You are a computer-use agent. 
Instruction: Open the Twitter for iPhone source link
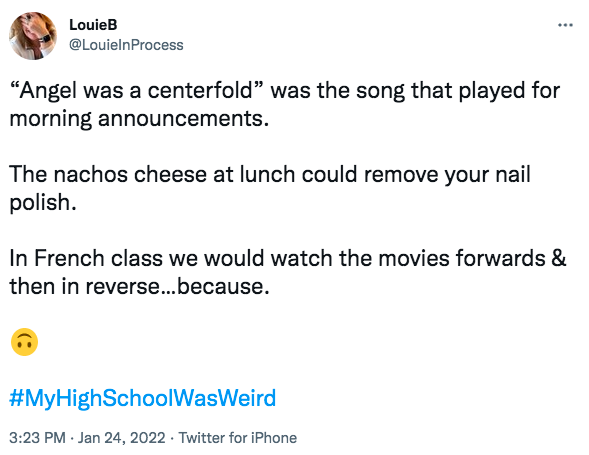coord(237,438)
